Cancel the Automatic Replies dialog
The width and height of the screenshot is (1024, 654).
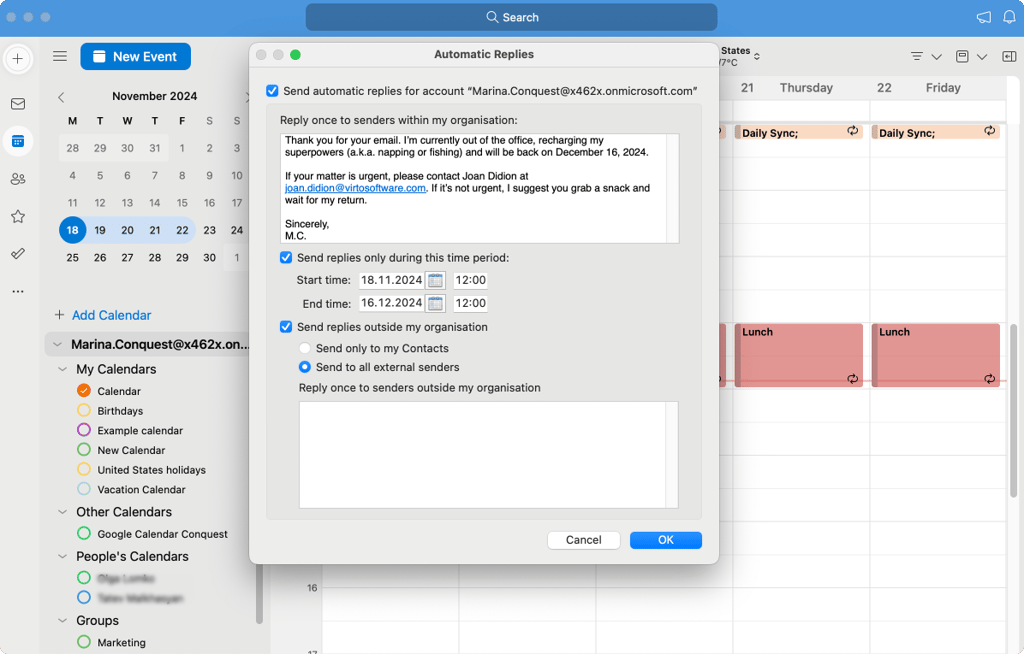point(583,540)
